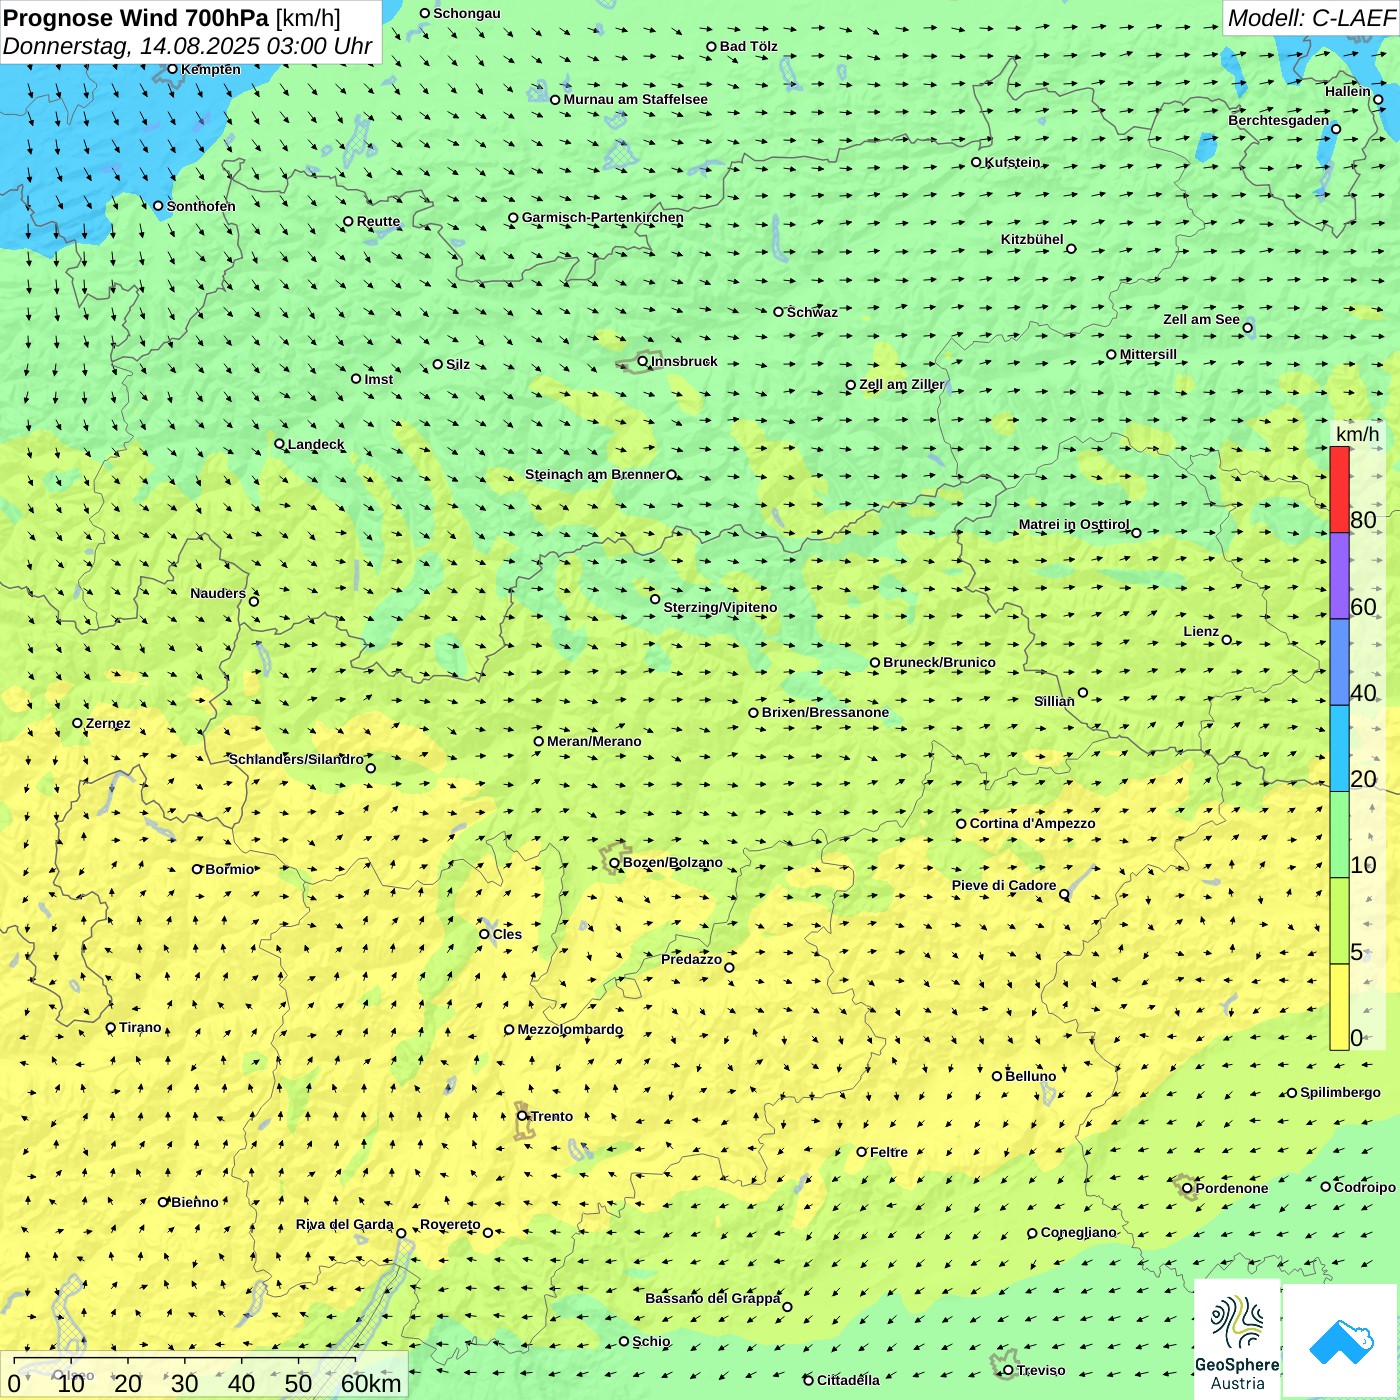This screenshot has height=1400, width=1400.
Task: Click the Cortina d'Ampezzo label
Action: 1032,823
